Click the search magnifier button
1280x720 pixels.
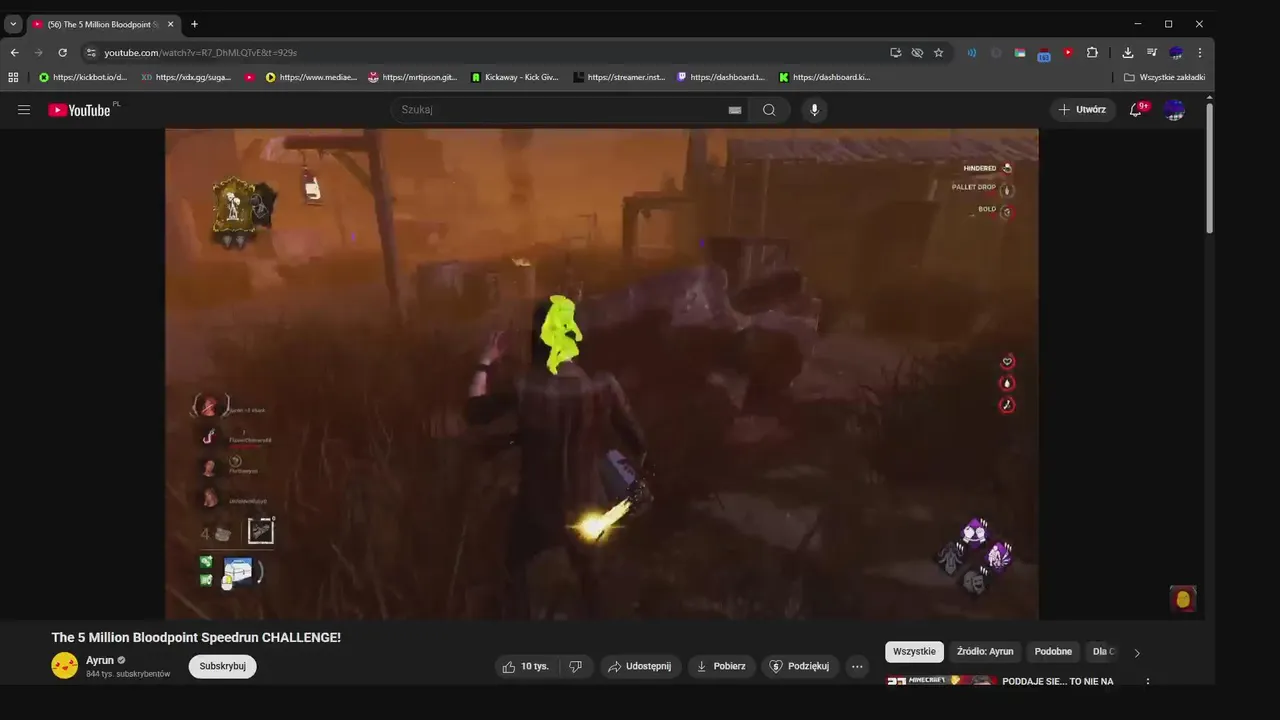pyautogui.click(x=769, y=110)
